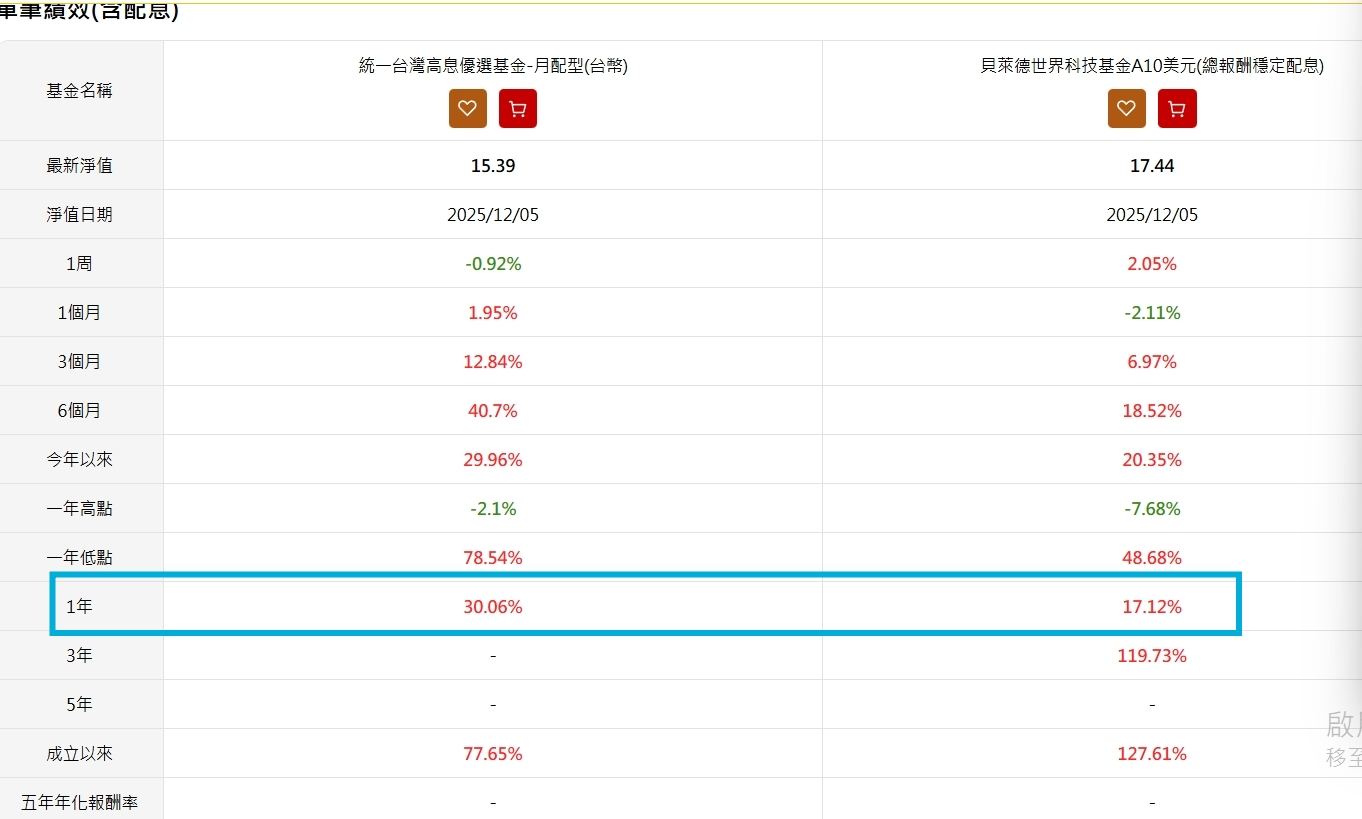Open the fund page for 貝萊德世界科技基金A10美元
1362x819 pixels.
1152,65
